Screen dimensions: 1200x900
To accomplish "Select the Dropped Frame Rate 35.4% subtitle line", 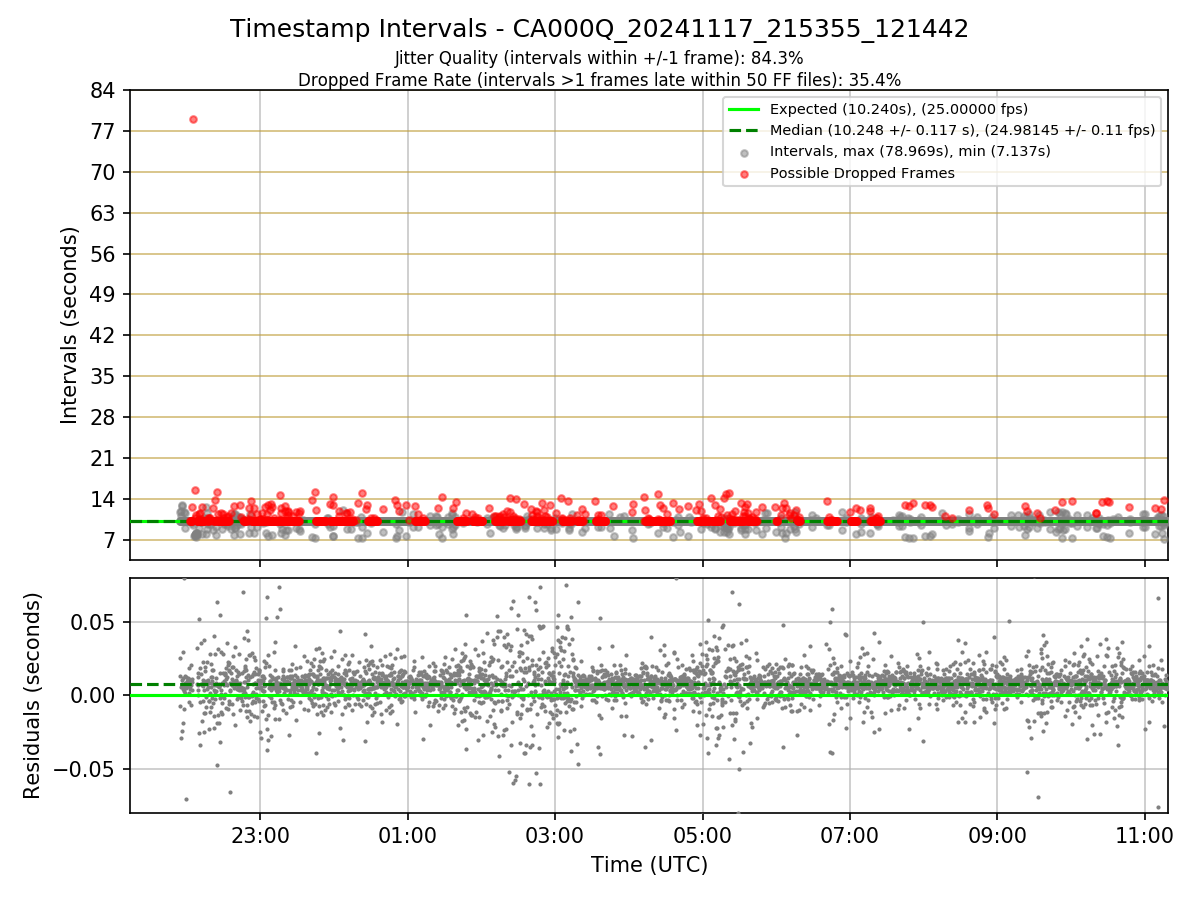I will point(599,80).
